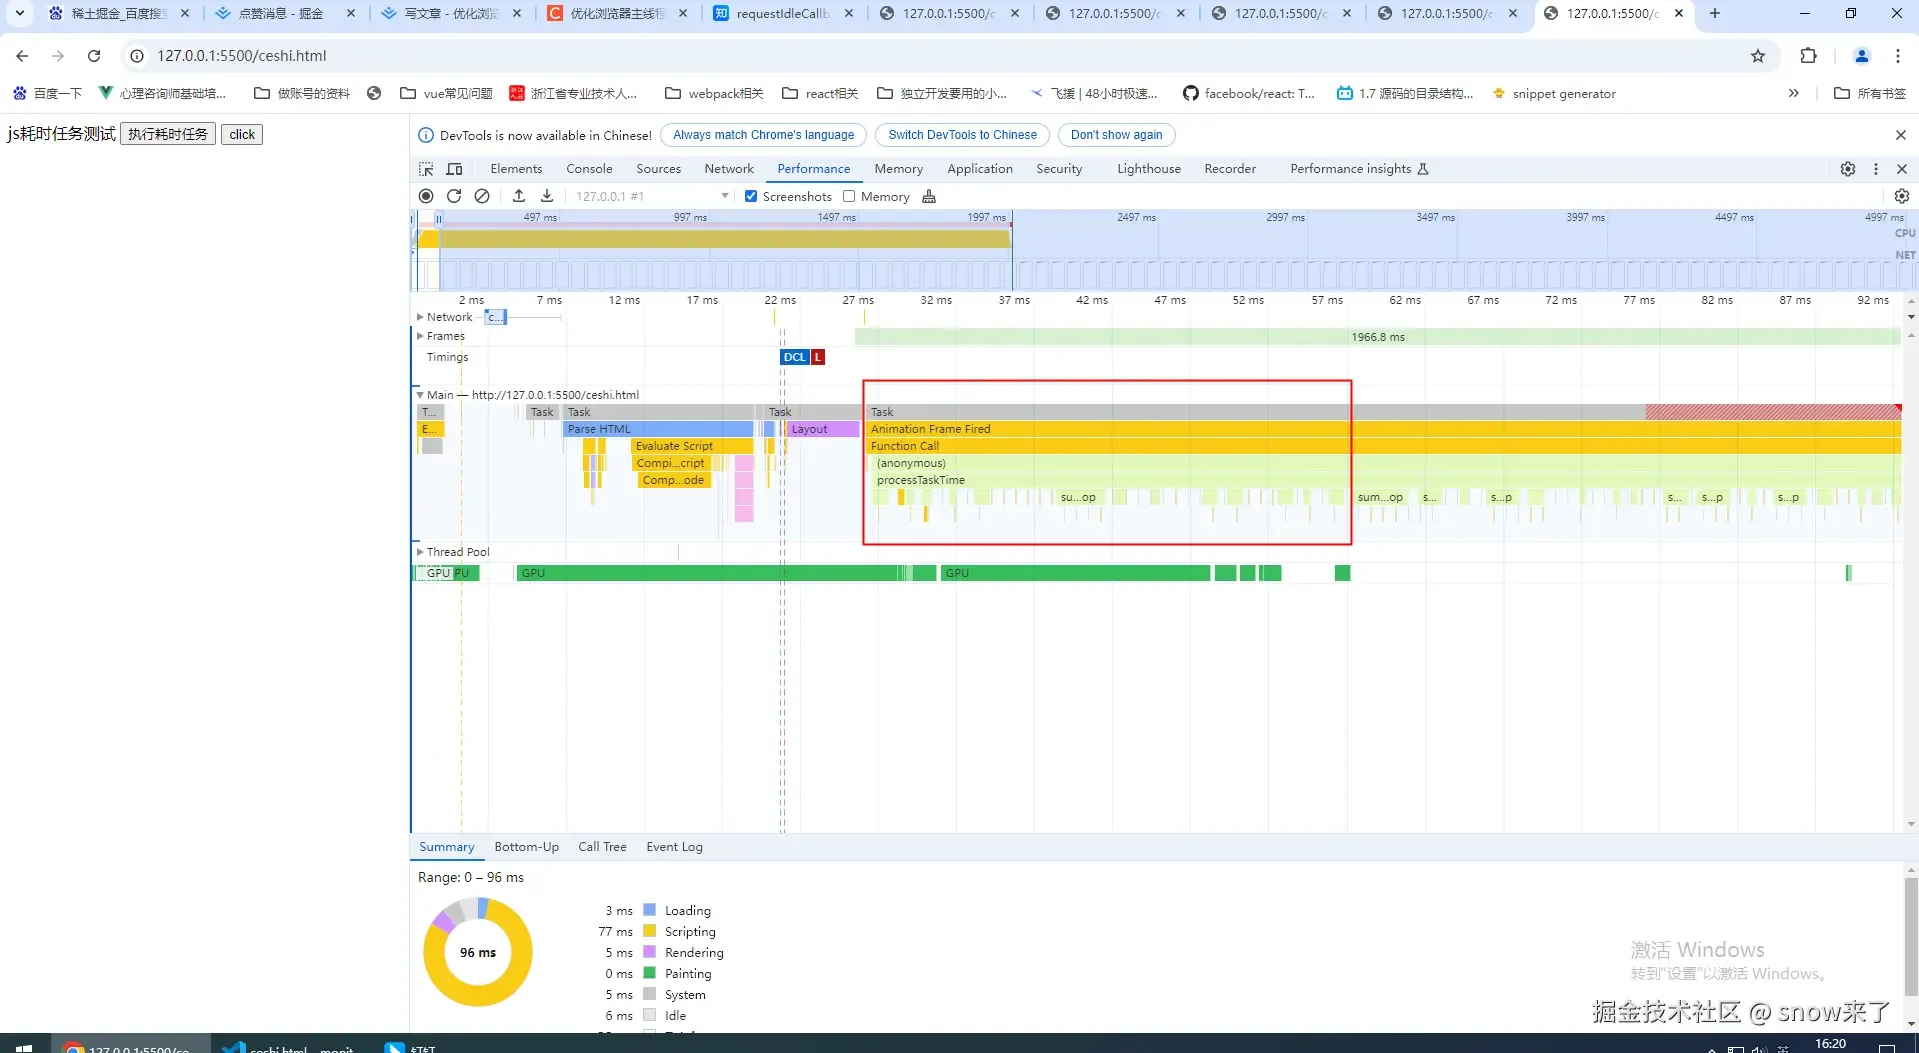This screenshot has height=1053, width=1919.
Task: Toggle the device toolbar icon
Action: click(x=454, y=169)
